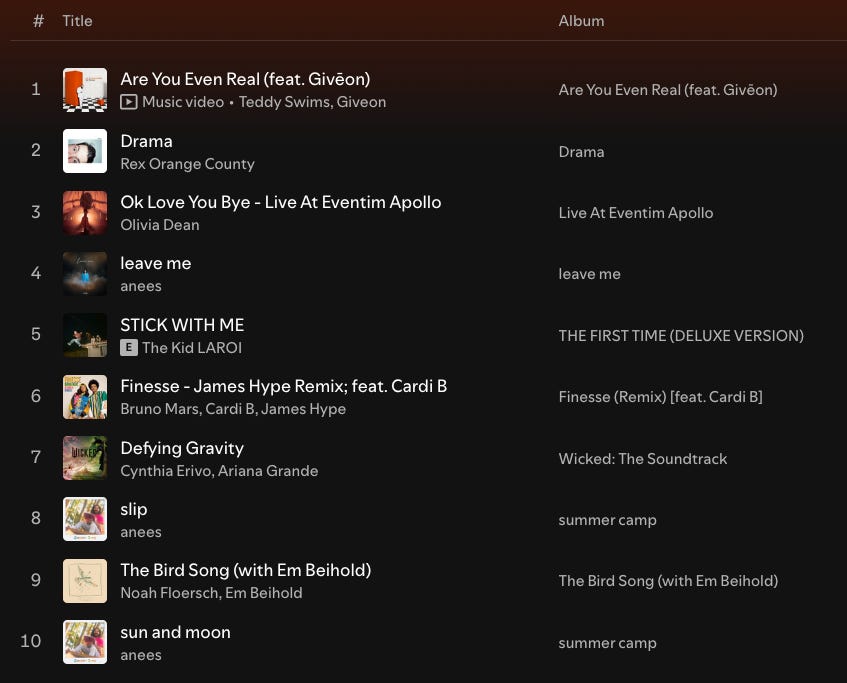Click the music video icon under Are You Even Real

pyautogui.click(x=129, y=102)
